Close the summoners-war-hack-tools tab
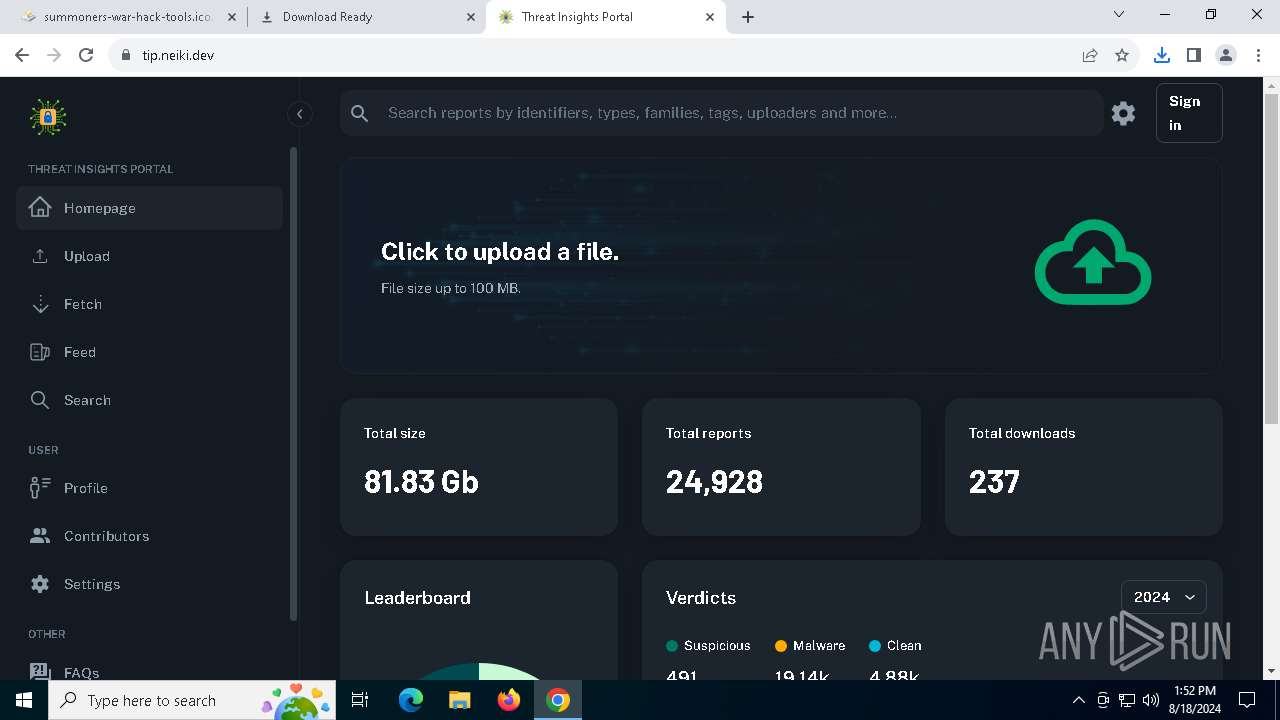 click(231, 17)
